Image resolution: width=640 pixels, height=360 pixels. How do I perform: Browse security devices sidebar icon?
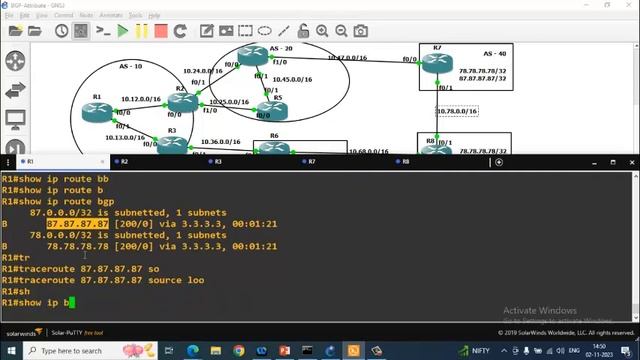coord(15,147)
